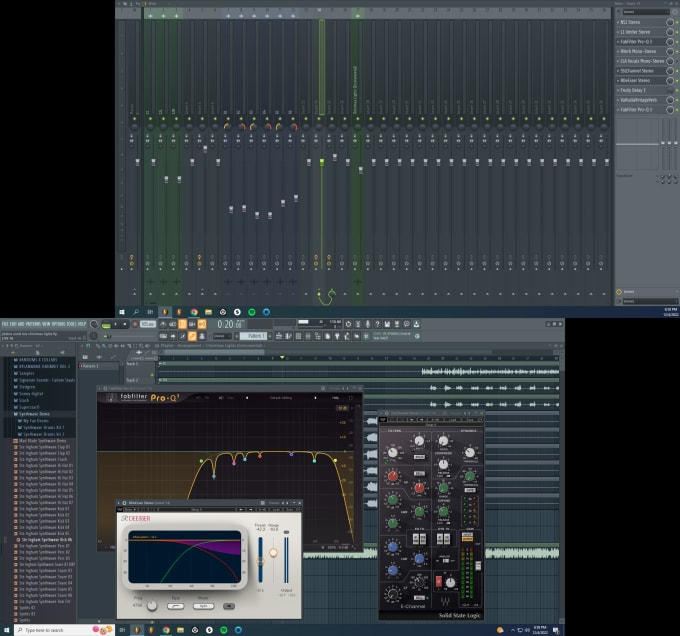This screenshot has height=636, width=680.
Task: Click the plugin picker plug icon
Action: (x=337, y=336)
